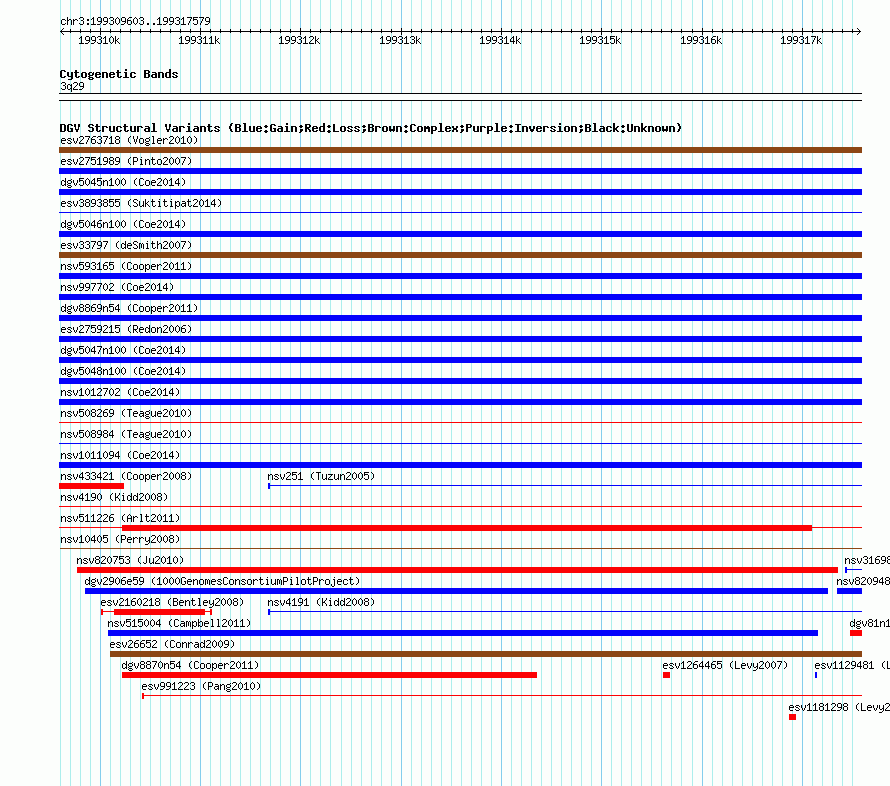Select the blue nsv515004 gain bar
890x786 pixels.
pyautogui.click(x=463, y=633)
